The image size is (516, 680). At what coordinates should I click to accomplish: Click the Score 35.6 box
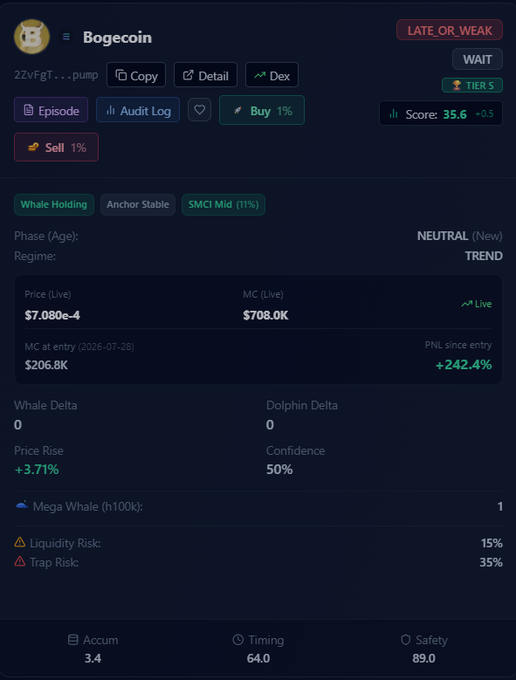pos(441,114)
